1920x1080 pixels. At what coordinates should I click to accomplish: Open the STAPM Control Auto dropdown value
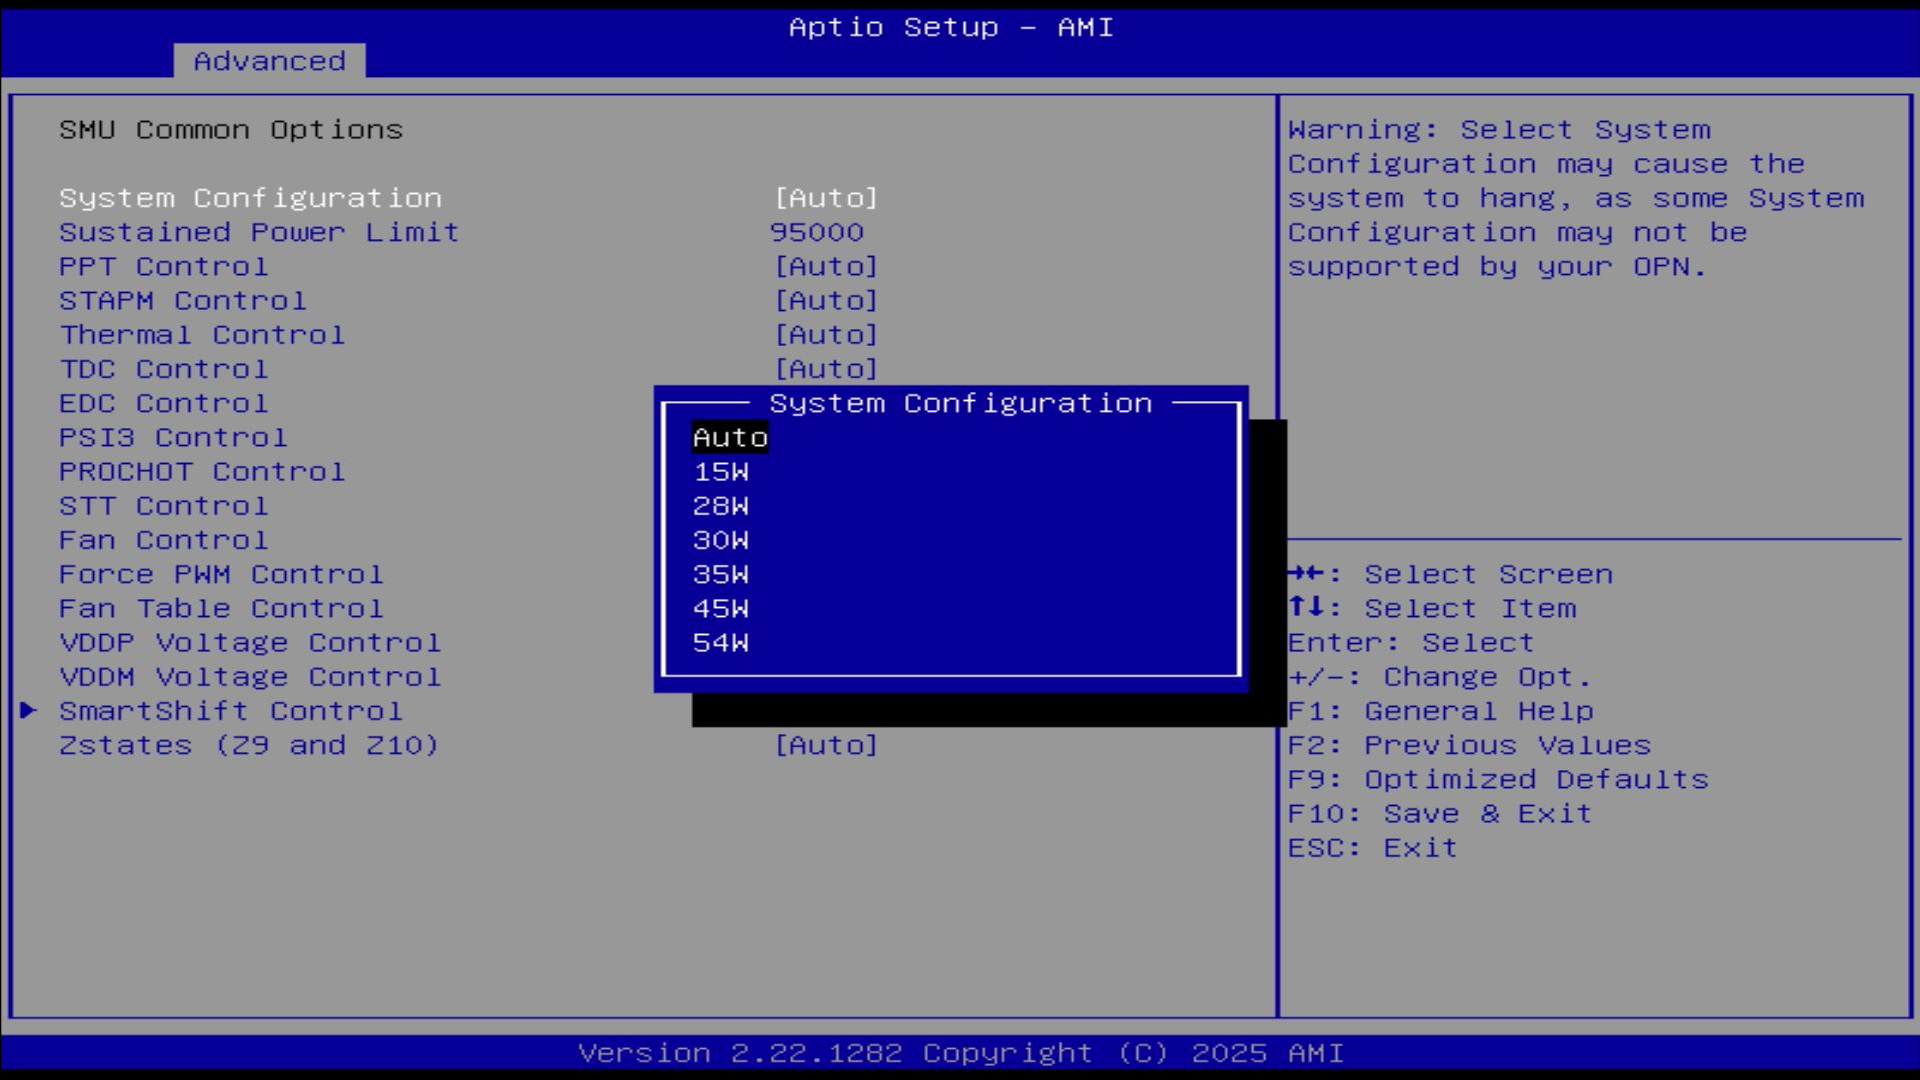pyautogui.click(x=826, y=301)
